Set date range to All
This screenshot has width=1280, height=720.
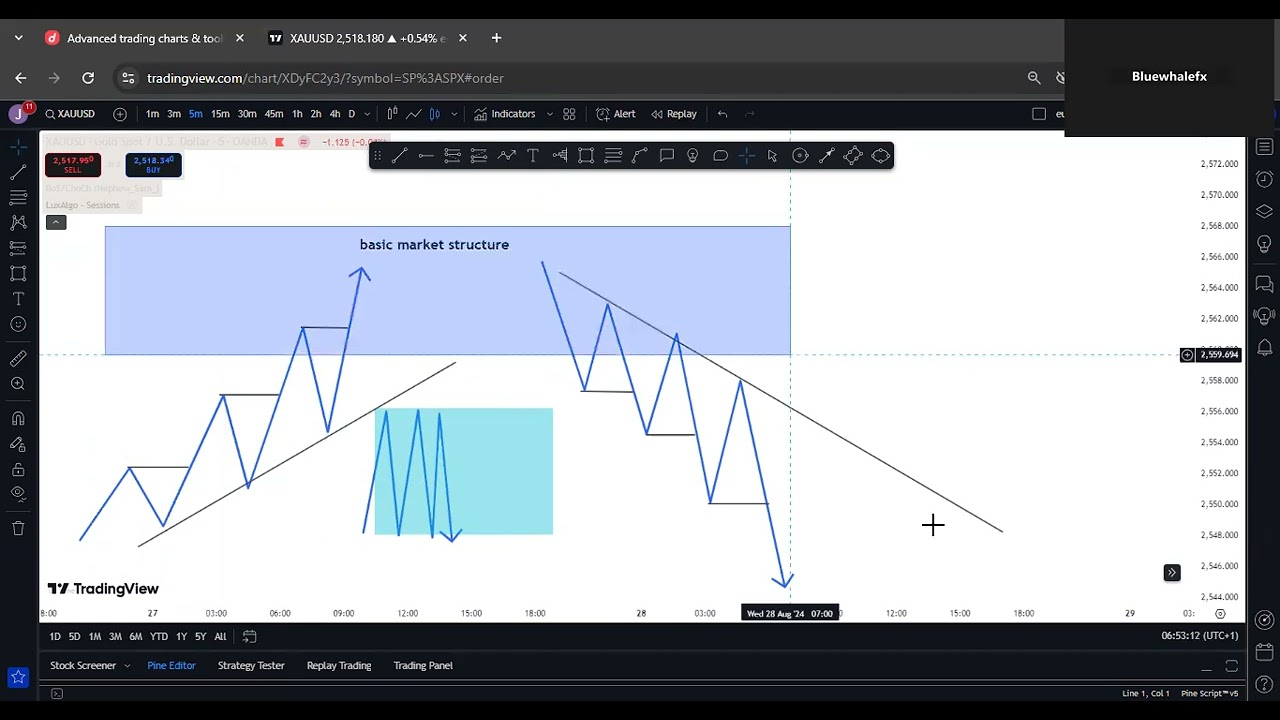tap(220, 637)
